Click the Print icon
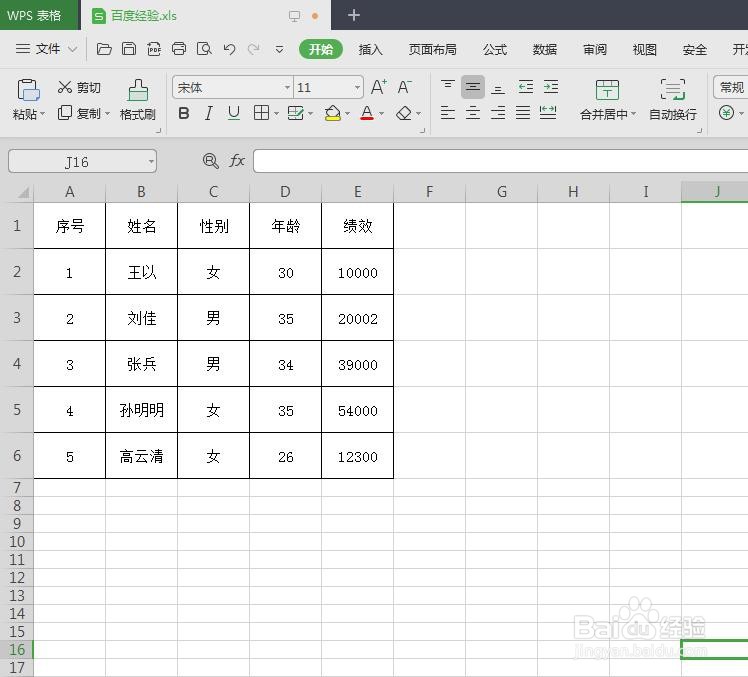The image size is (748, 677). 179,49
